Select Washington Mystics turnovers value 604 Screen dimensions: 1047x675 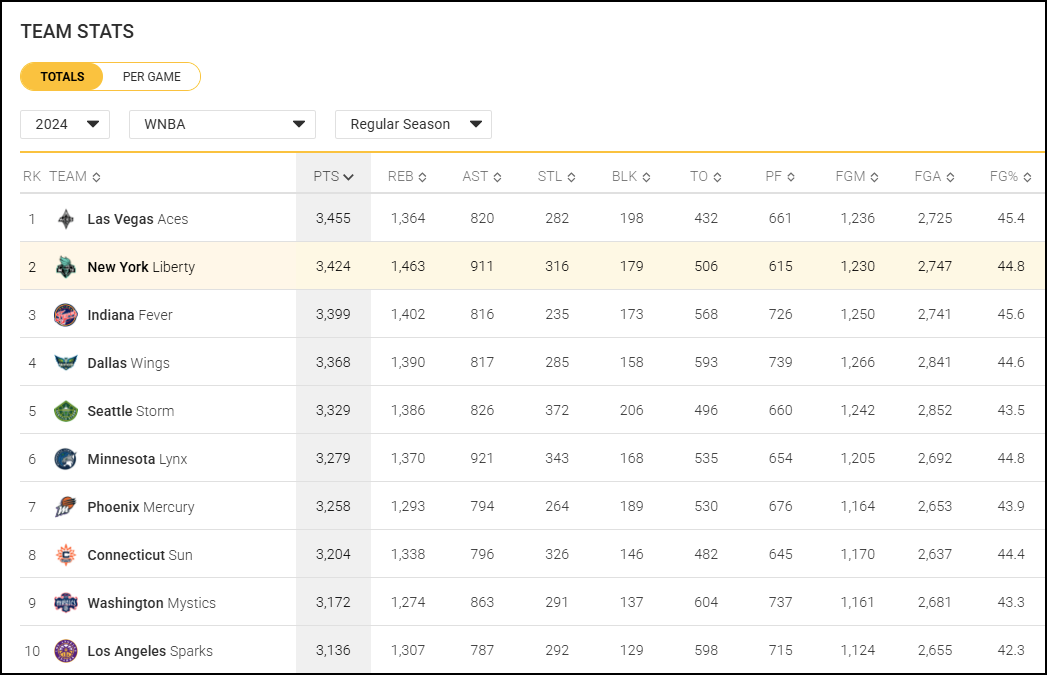[706, 602]
